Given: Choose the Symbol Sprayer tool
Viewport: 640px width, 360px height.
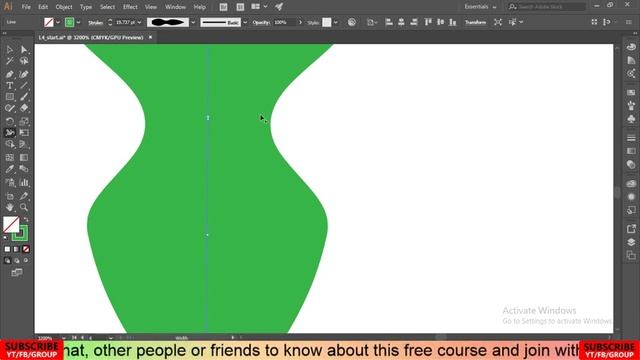Looking at the screenshot, I should pyautogui.click(x=10, y=182).
